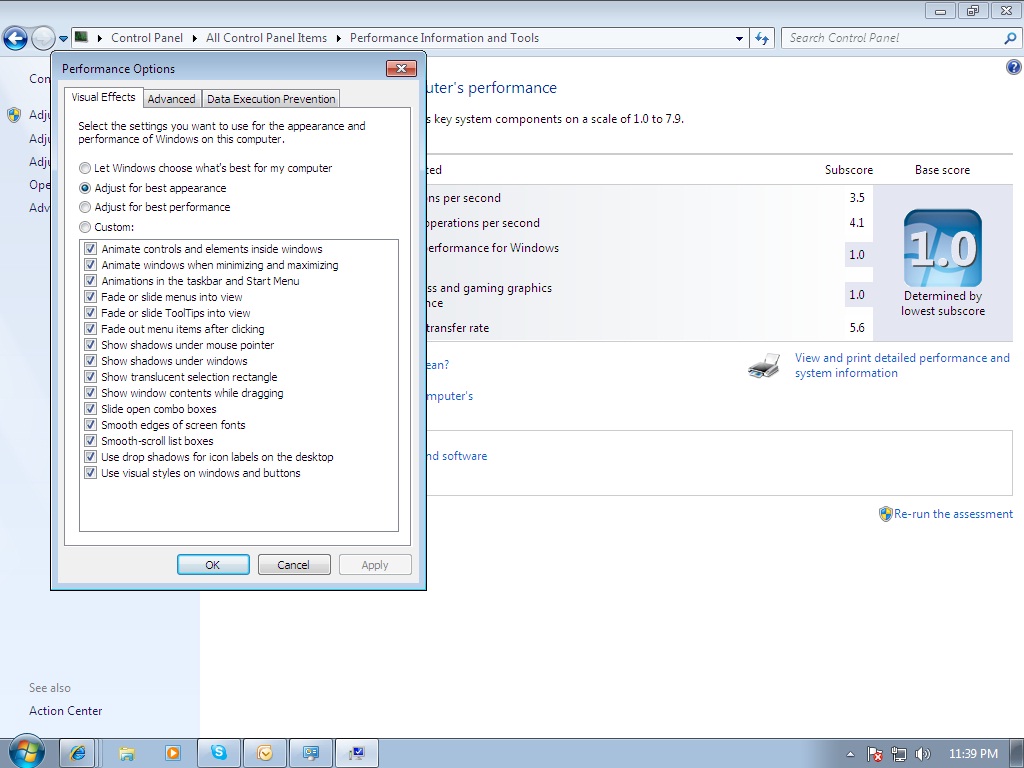The image size is (1024, 768).
Task: Select Adjust for best performance option
Action: [x=85, y=208]
